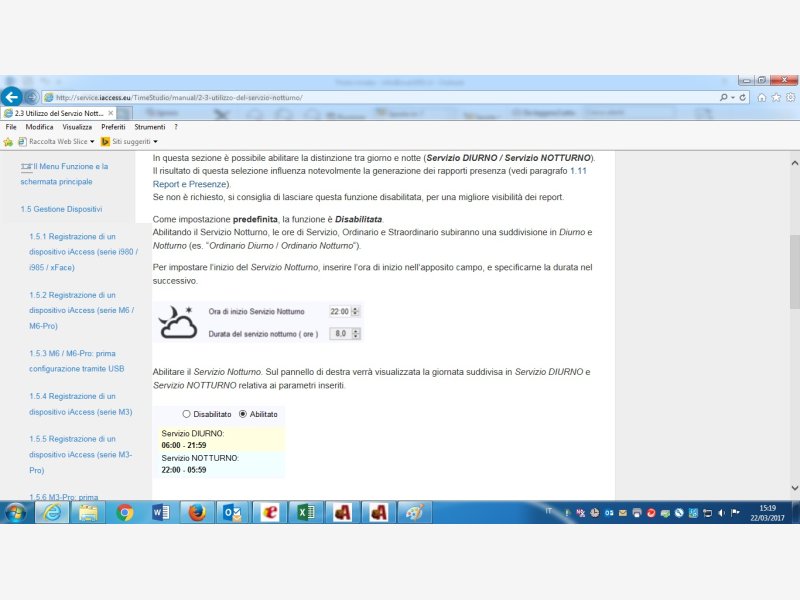The image size is (800, 600).
Task: Click the browser Back arrow button
Action: tap(12, 97)
